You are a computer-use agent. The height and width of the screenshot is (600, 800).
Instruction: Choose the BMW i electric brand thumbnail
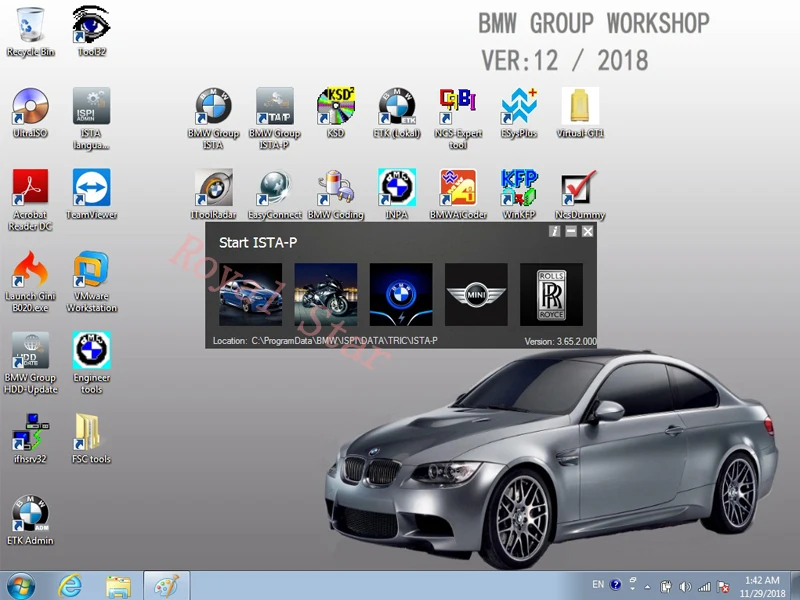click(401, 294)
